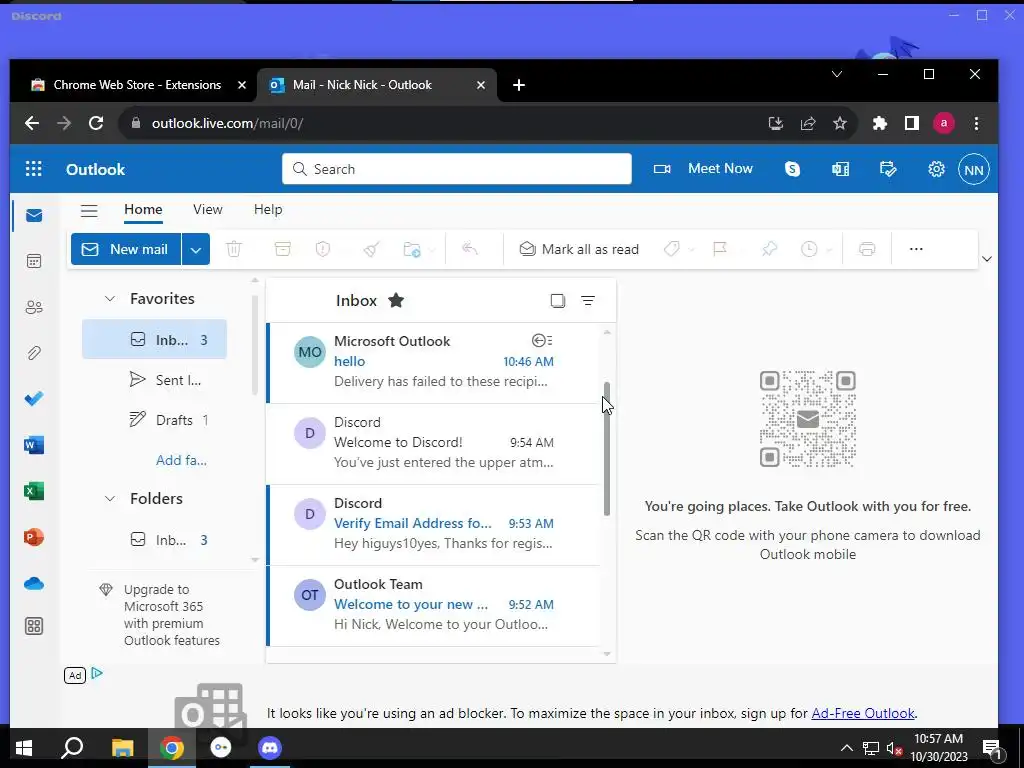Open File Explorer from the taskbar
The width and height of the screenshot is (1024, 768).
tap(122, 748)
